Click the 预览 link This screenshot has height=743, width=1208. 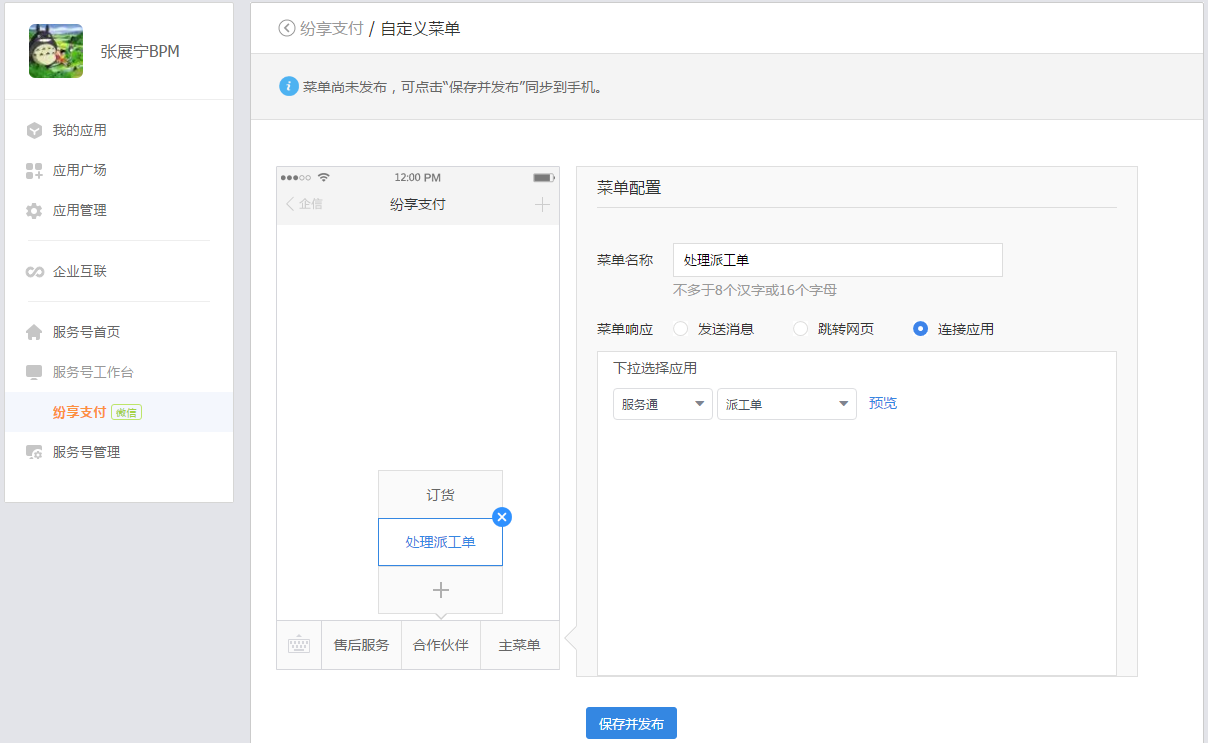point(883,403)
